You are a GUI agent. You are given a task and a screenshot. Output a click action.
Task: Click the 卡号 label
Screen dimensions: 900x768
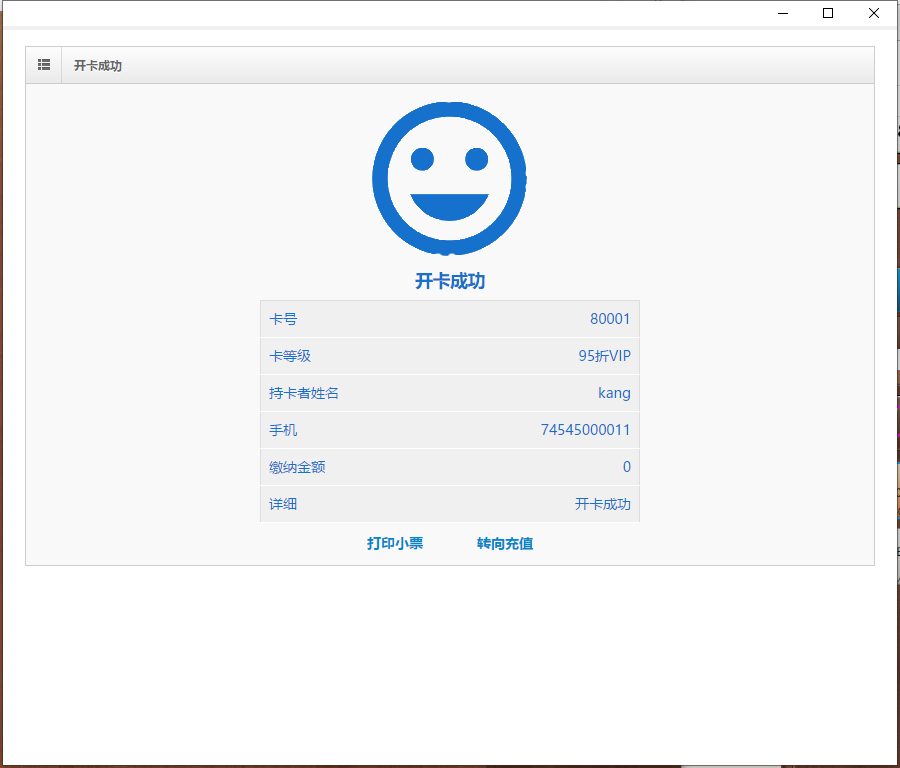283,319
